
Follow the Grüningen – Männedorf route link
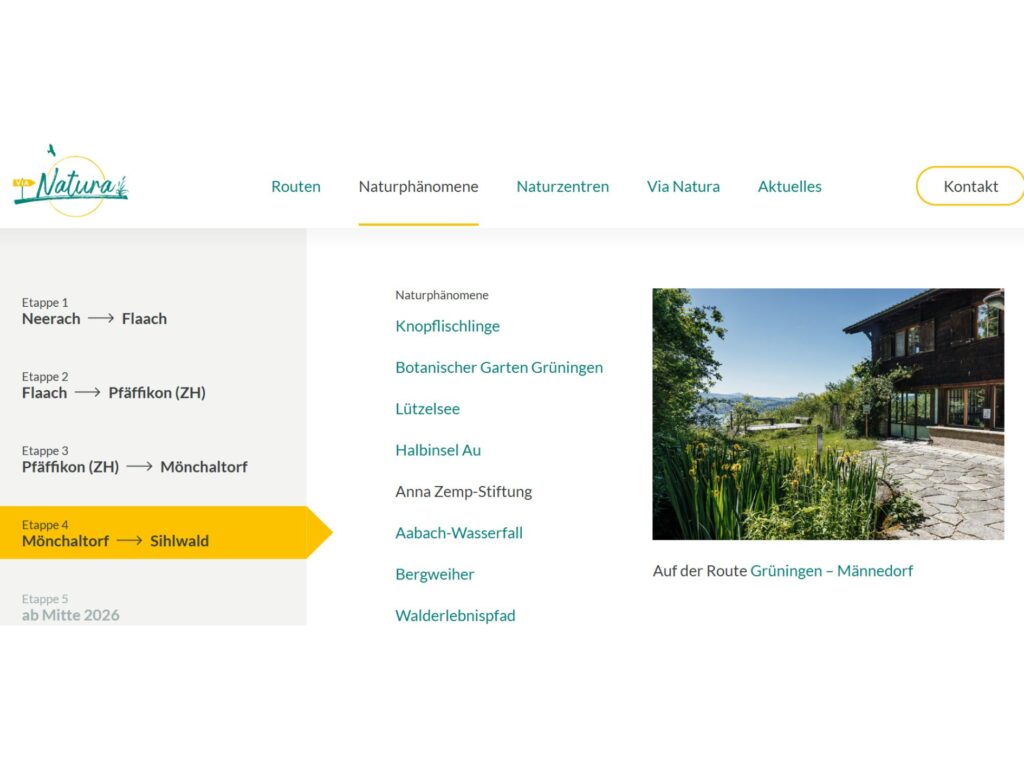point(831,571)
